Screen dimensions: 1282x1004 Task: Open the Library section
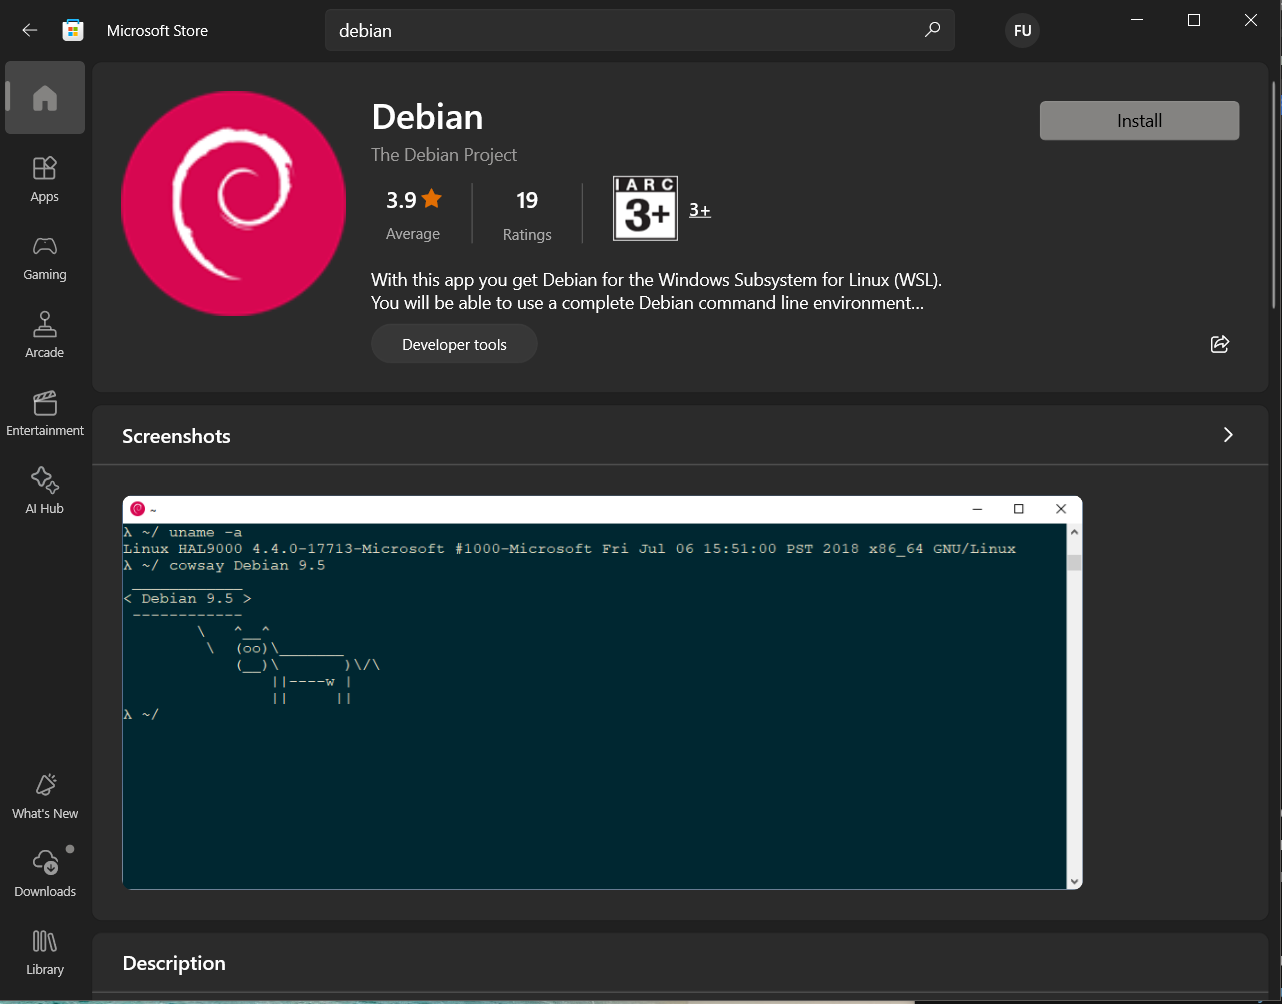pyautogui.click(x=45, y=953)
